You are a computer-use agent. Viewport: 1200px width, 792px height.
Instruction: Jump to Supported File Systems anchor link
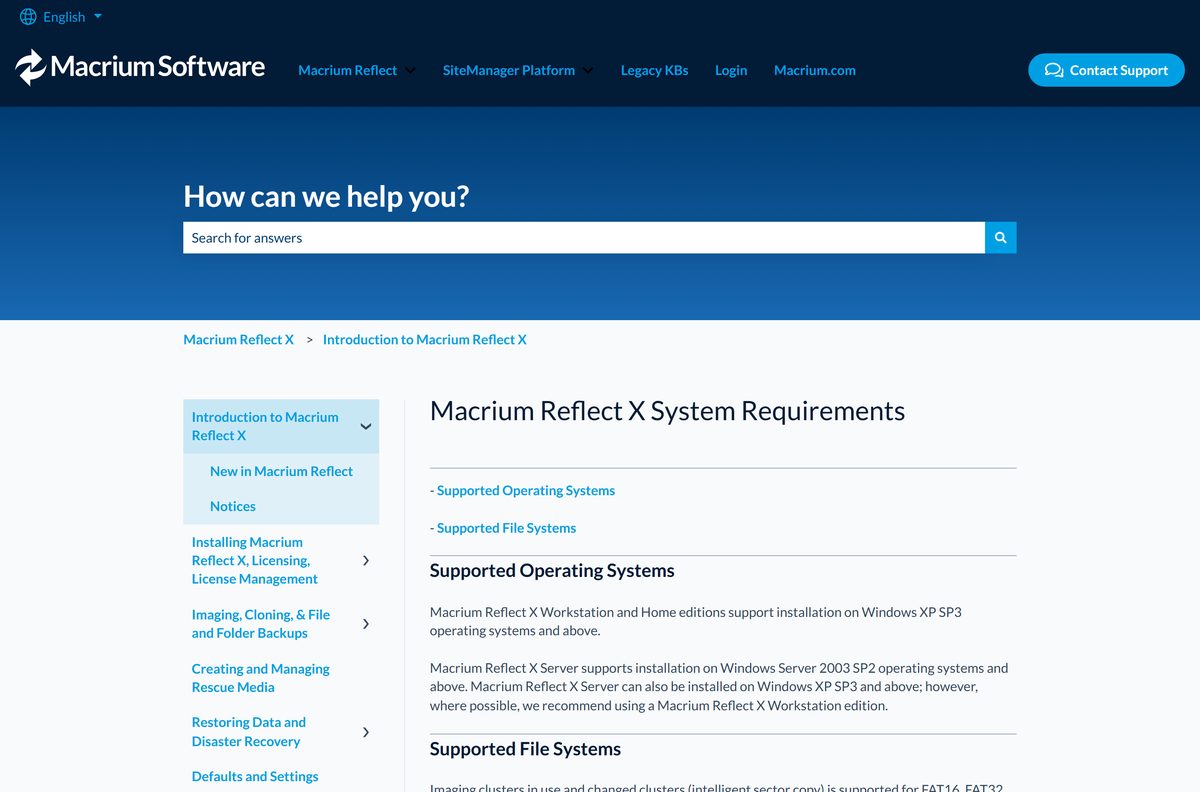(507, 528)
